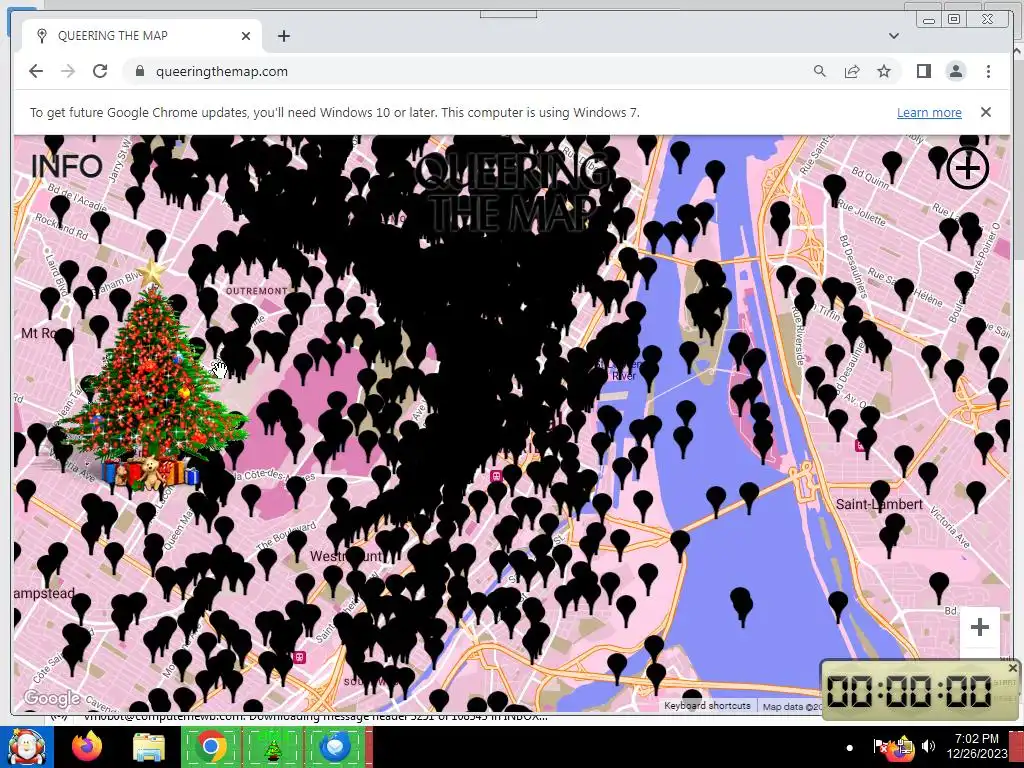The image size is (1024, 768).
Task: Minimize the Chrome window
Action: (x=929, y=19)
